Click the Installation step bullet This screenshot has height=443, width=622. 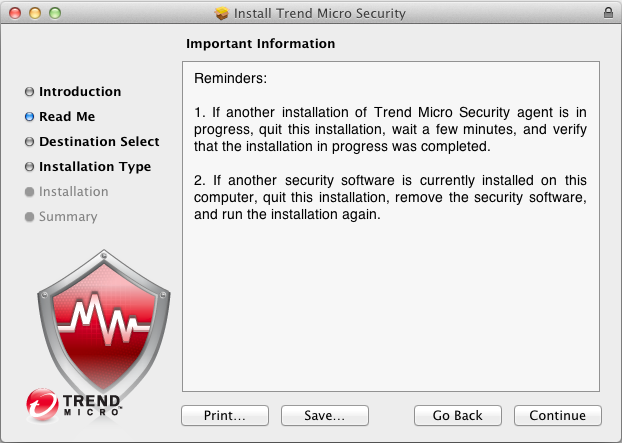tap(30, 192)
